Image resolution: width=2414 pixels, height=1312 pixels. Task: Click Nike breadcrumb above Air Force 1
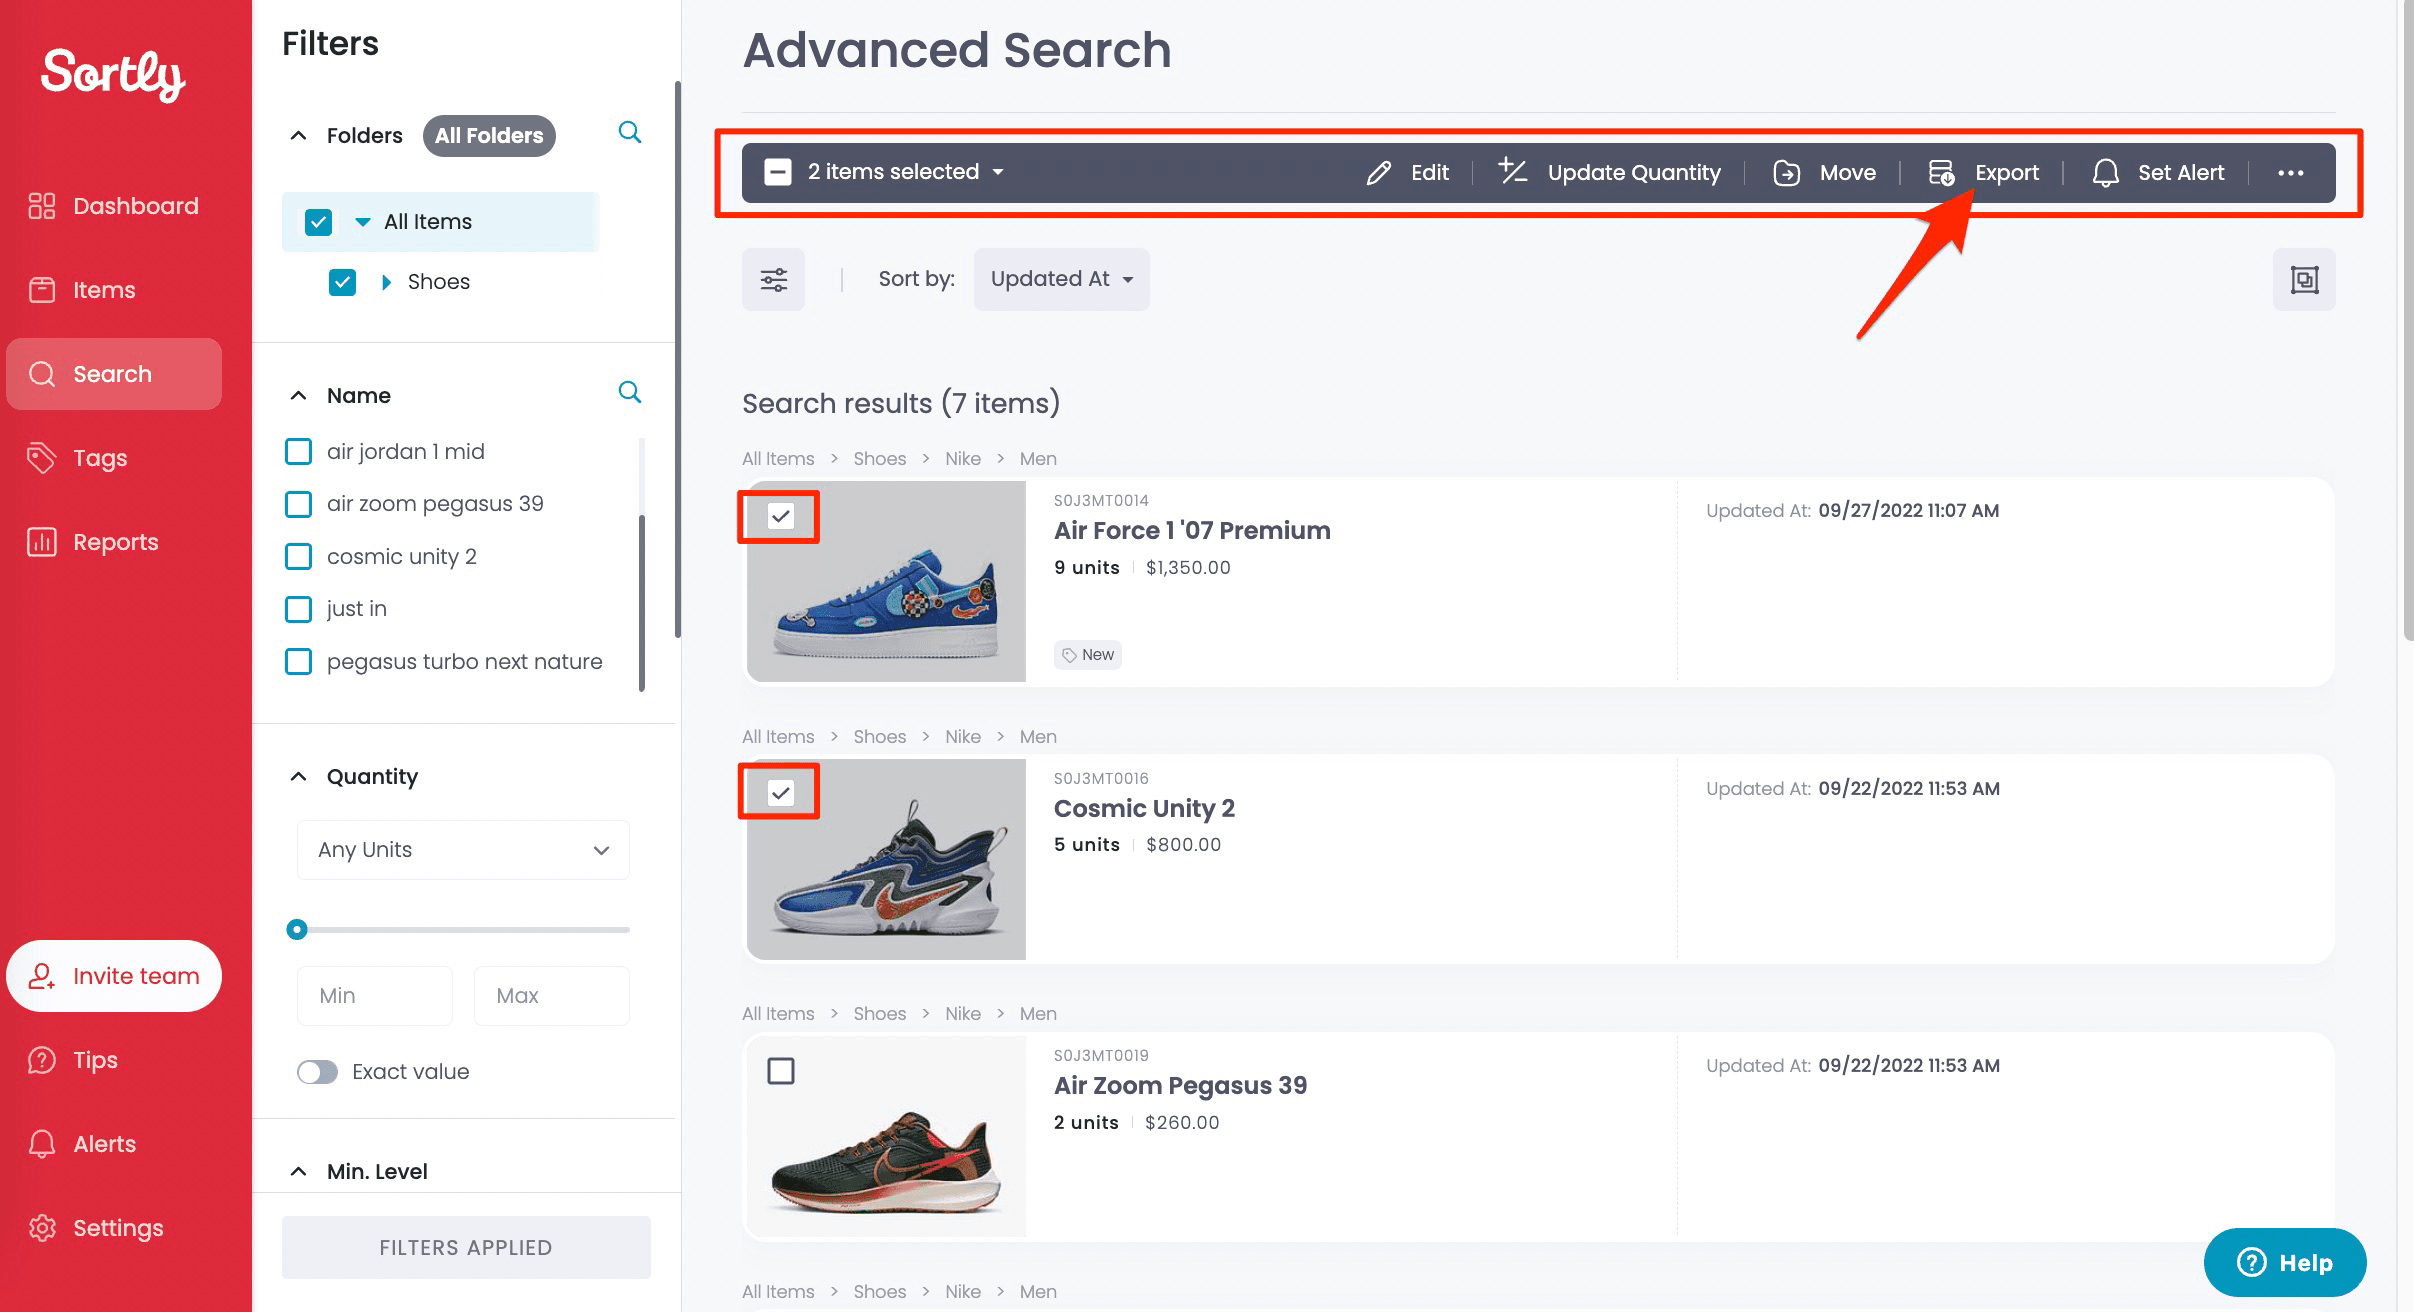pyautogui.click(x=963, y=459)
